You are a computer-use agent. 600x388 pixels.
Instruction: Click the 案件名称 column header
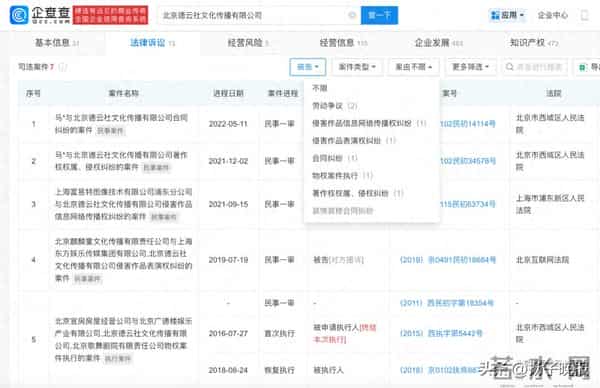tap(124, 93)
